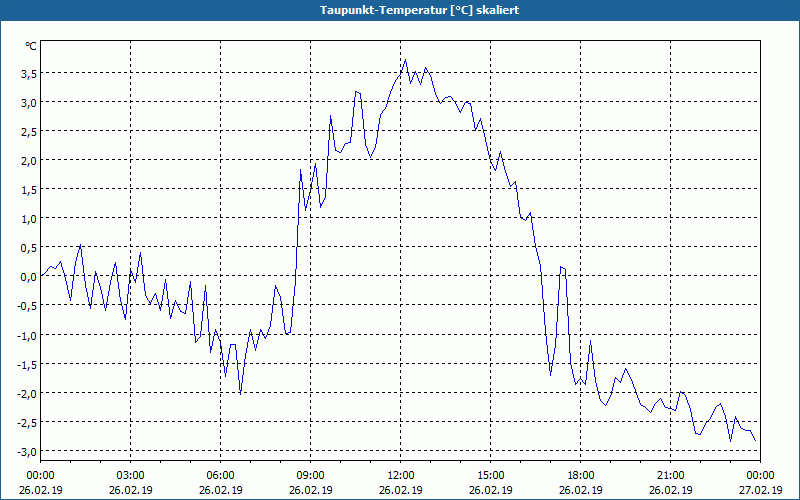Select the °C unit label
This screenshot has height=500, width=800.
point(31,46)
